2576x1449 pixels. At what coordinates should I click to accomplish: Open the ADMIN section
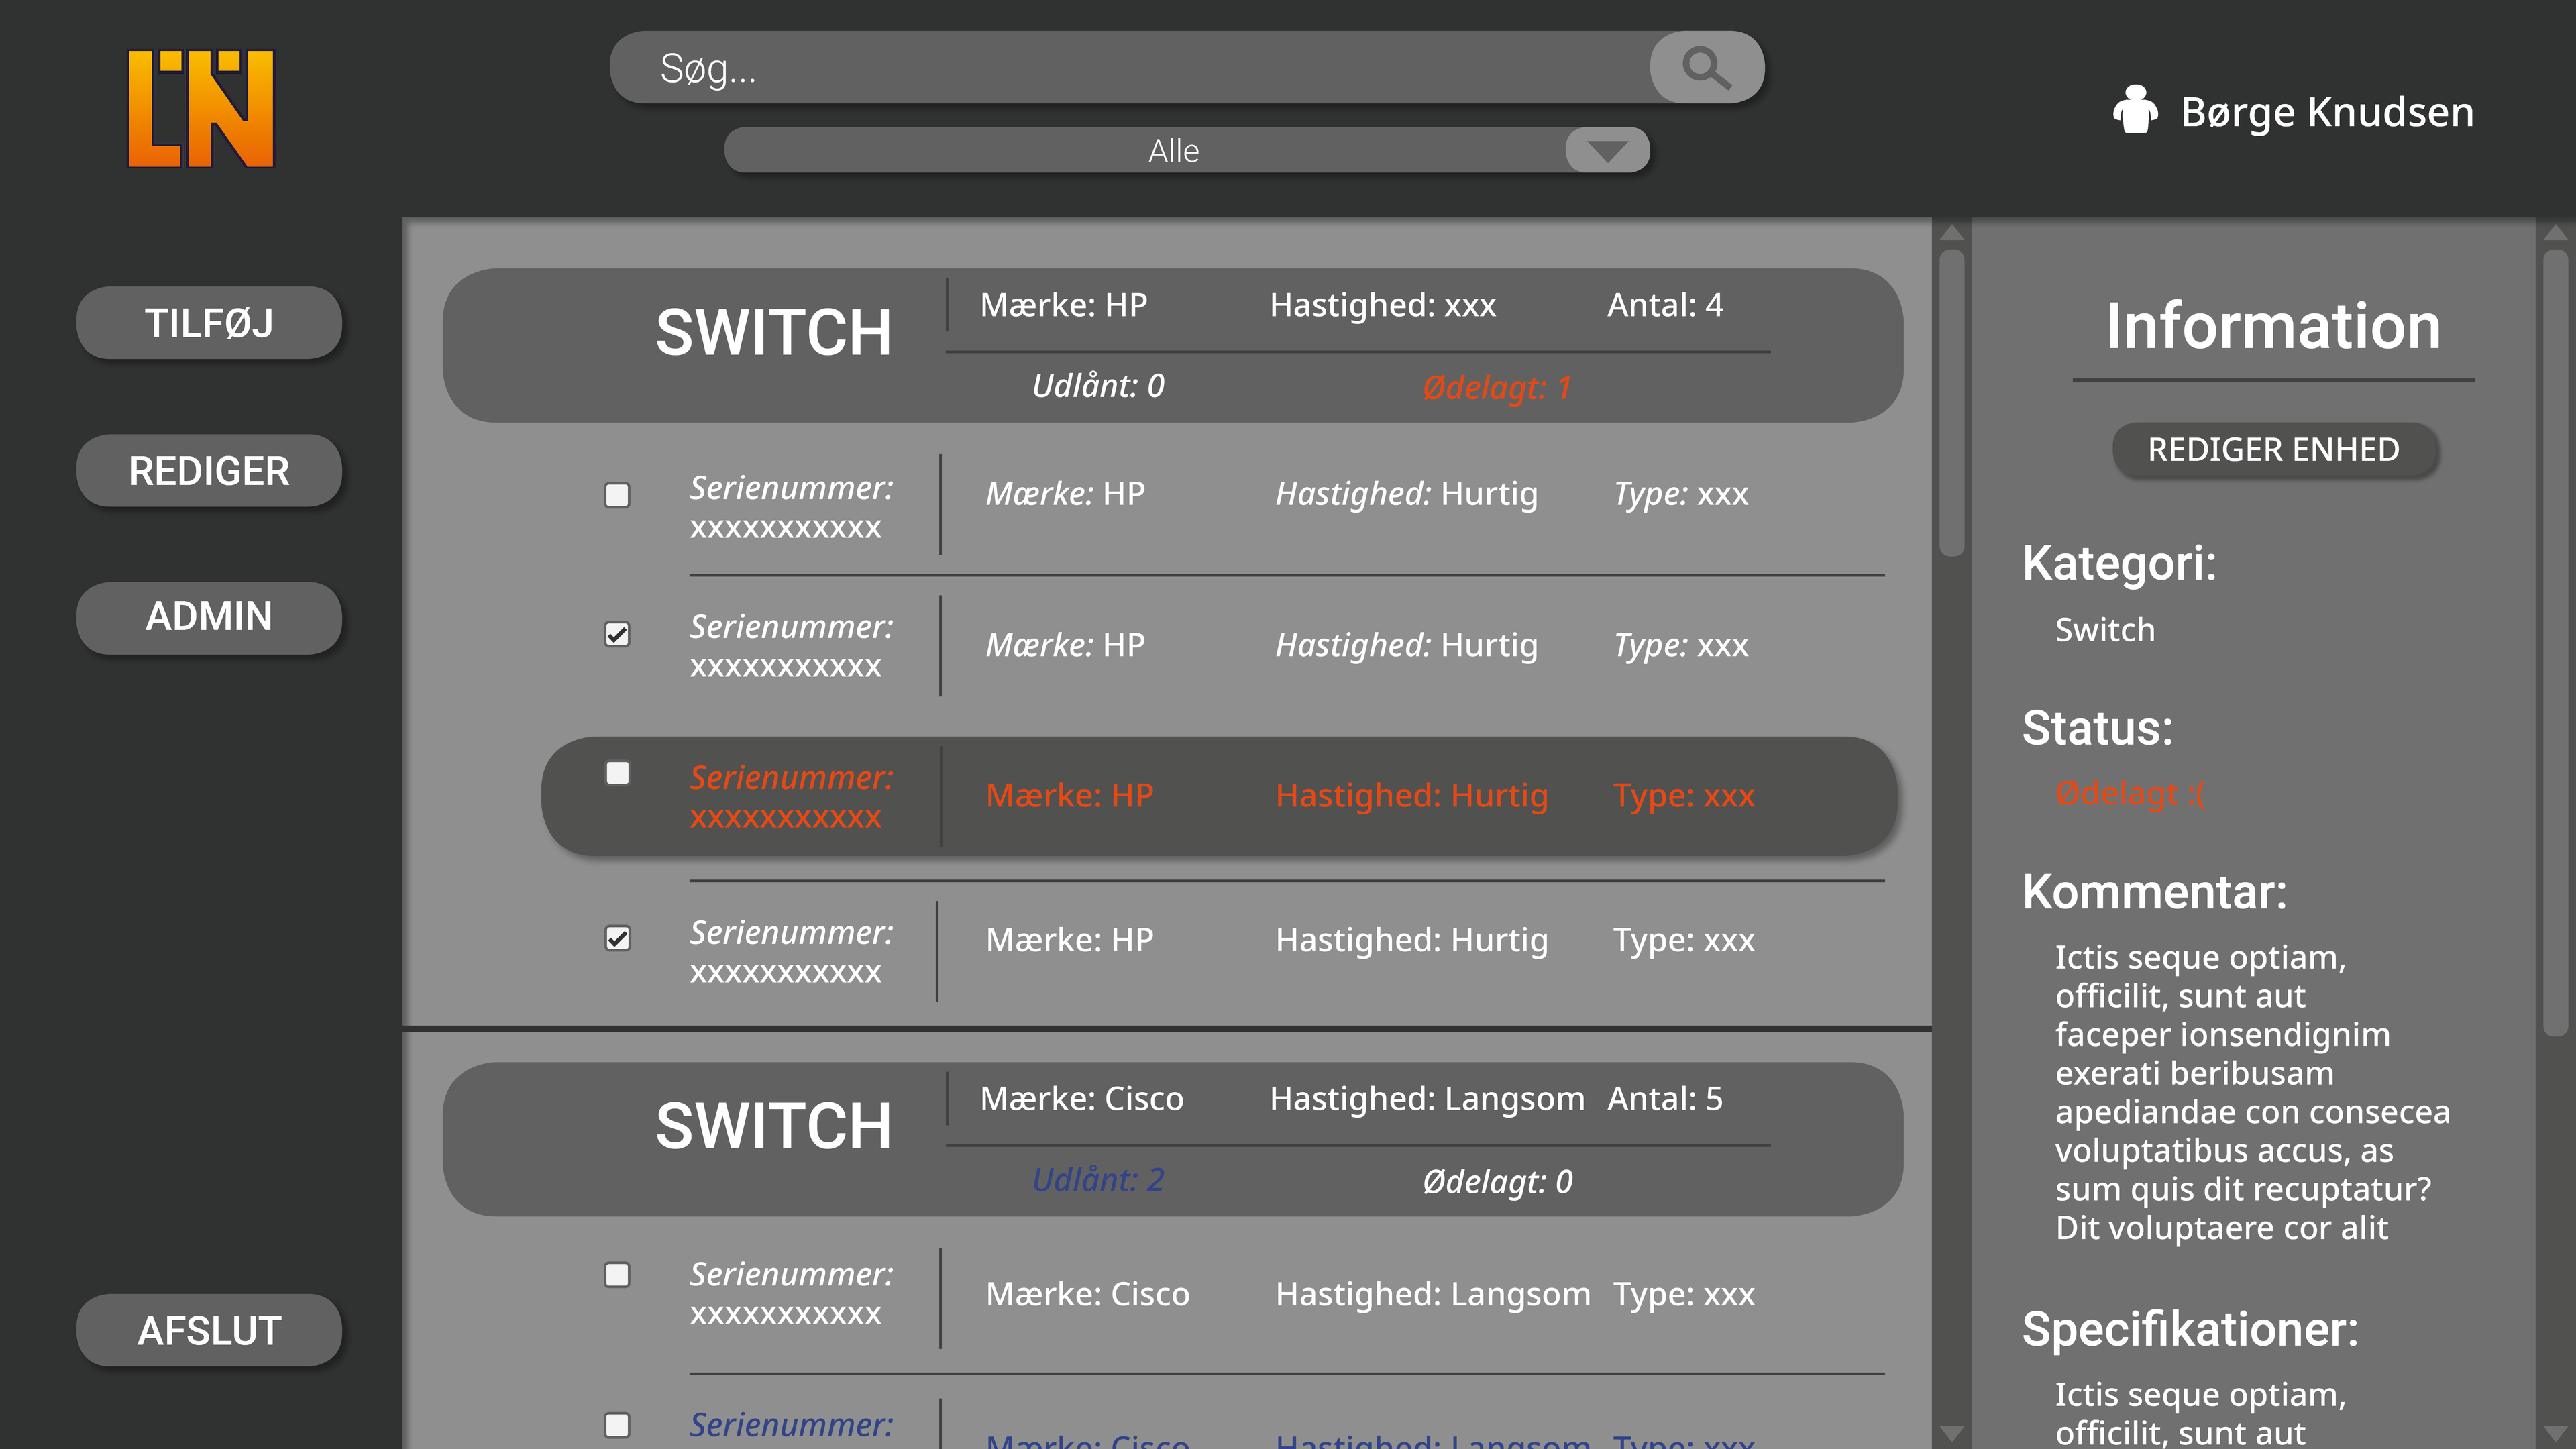pos(209,617)
